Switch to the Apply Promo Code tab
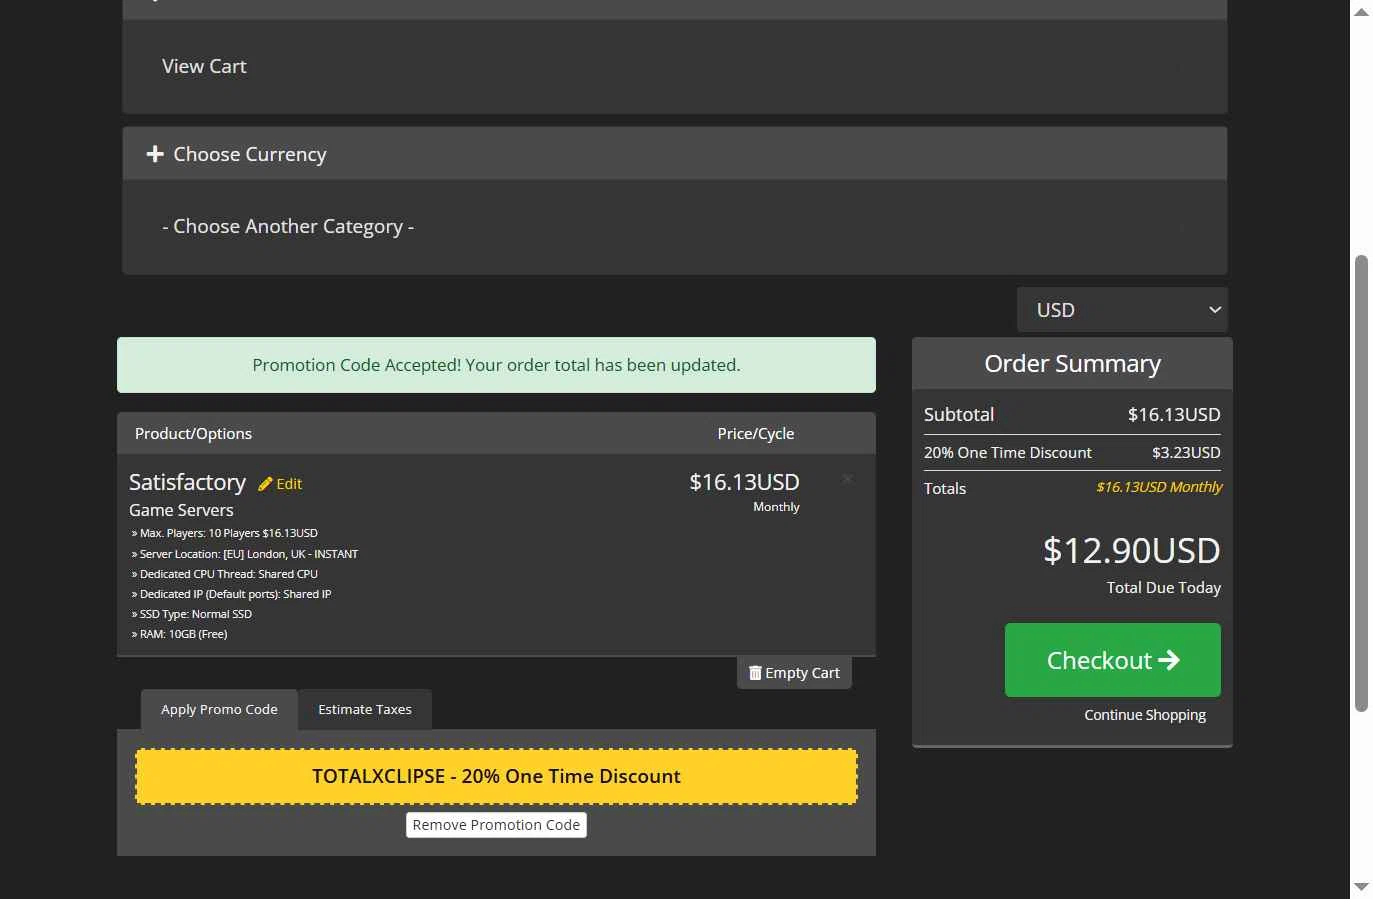 [x=219, y=709]
